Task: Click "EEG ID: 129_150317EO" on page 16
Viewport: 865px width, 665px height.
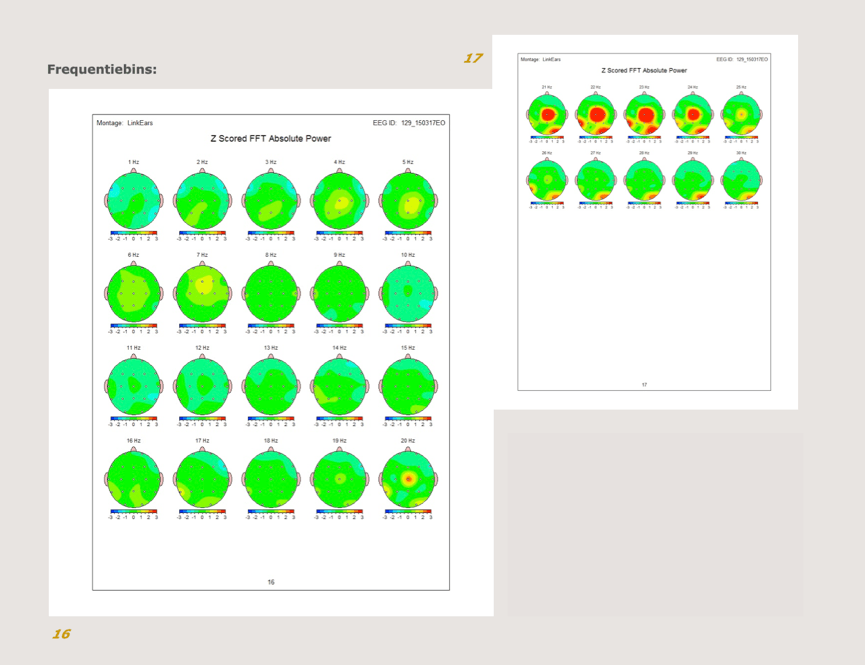Action: (x=409, y=123)
